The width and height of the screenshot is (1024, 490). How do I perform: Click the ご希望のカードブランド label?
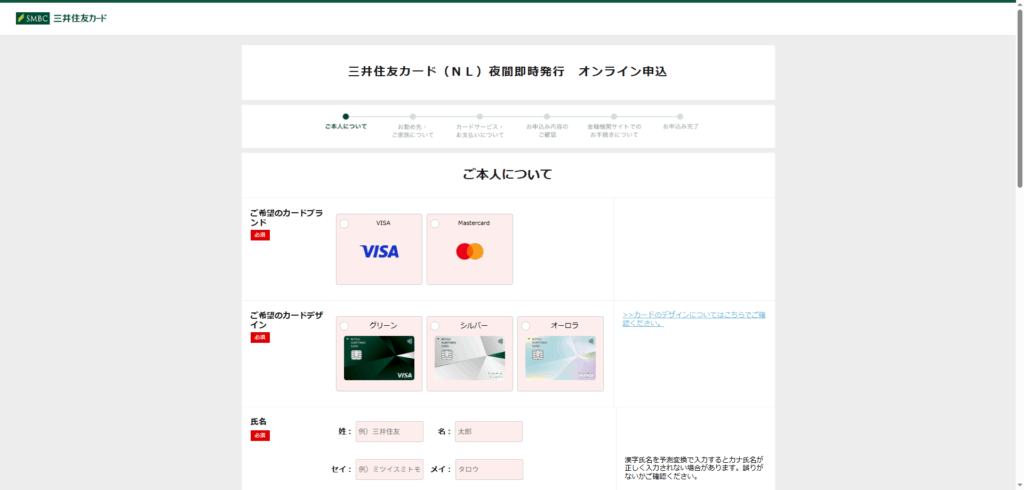286,218
